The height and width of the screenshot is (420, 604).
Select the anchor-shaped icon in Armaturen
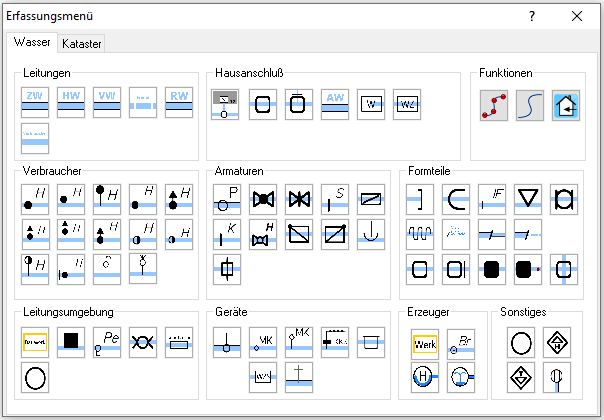click(x=370, y=234)
